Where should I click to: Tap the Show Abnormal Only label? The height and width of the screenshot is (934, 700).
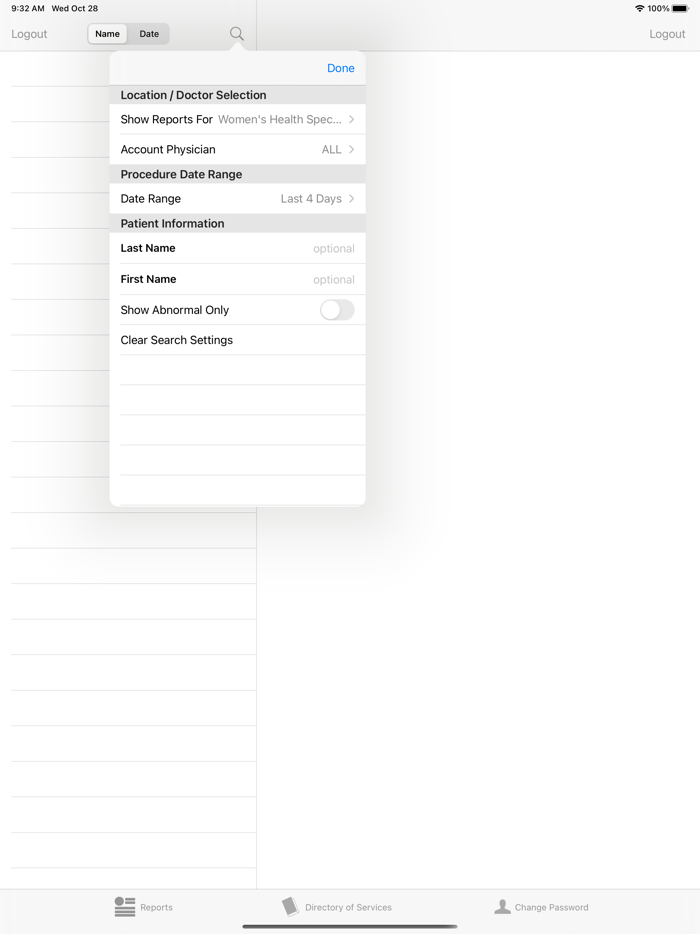click(x=175, y=310)
